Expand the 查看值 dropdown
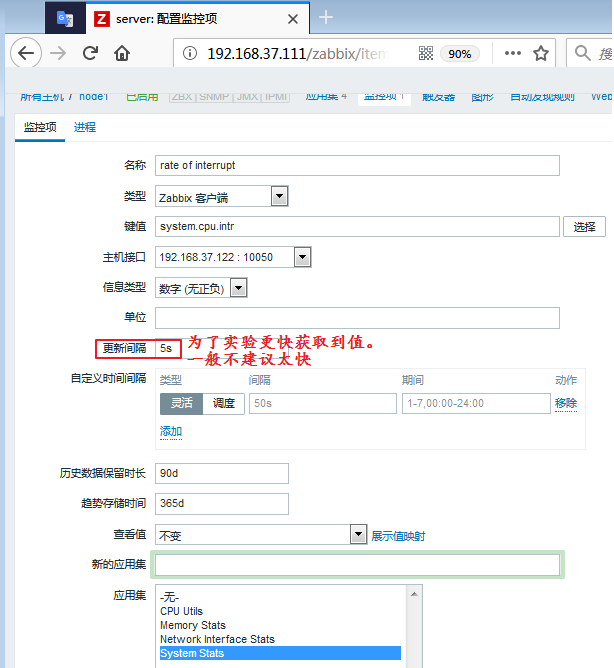 pos(359,535)
